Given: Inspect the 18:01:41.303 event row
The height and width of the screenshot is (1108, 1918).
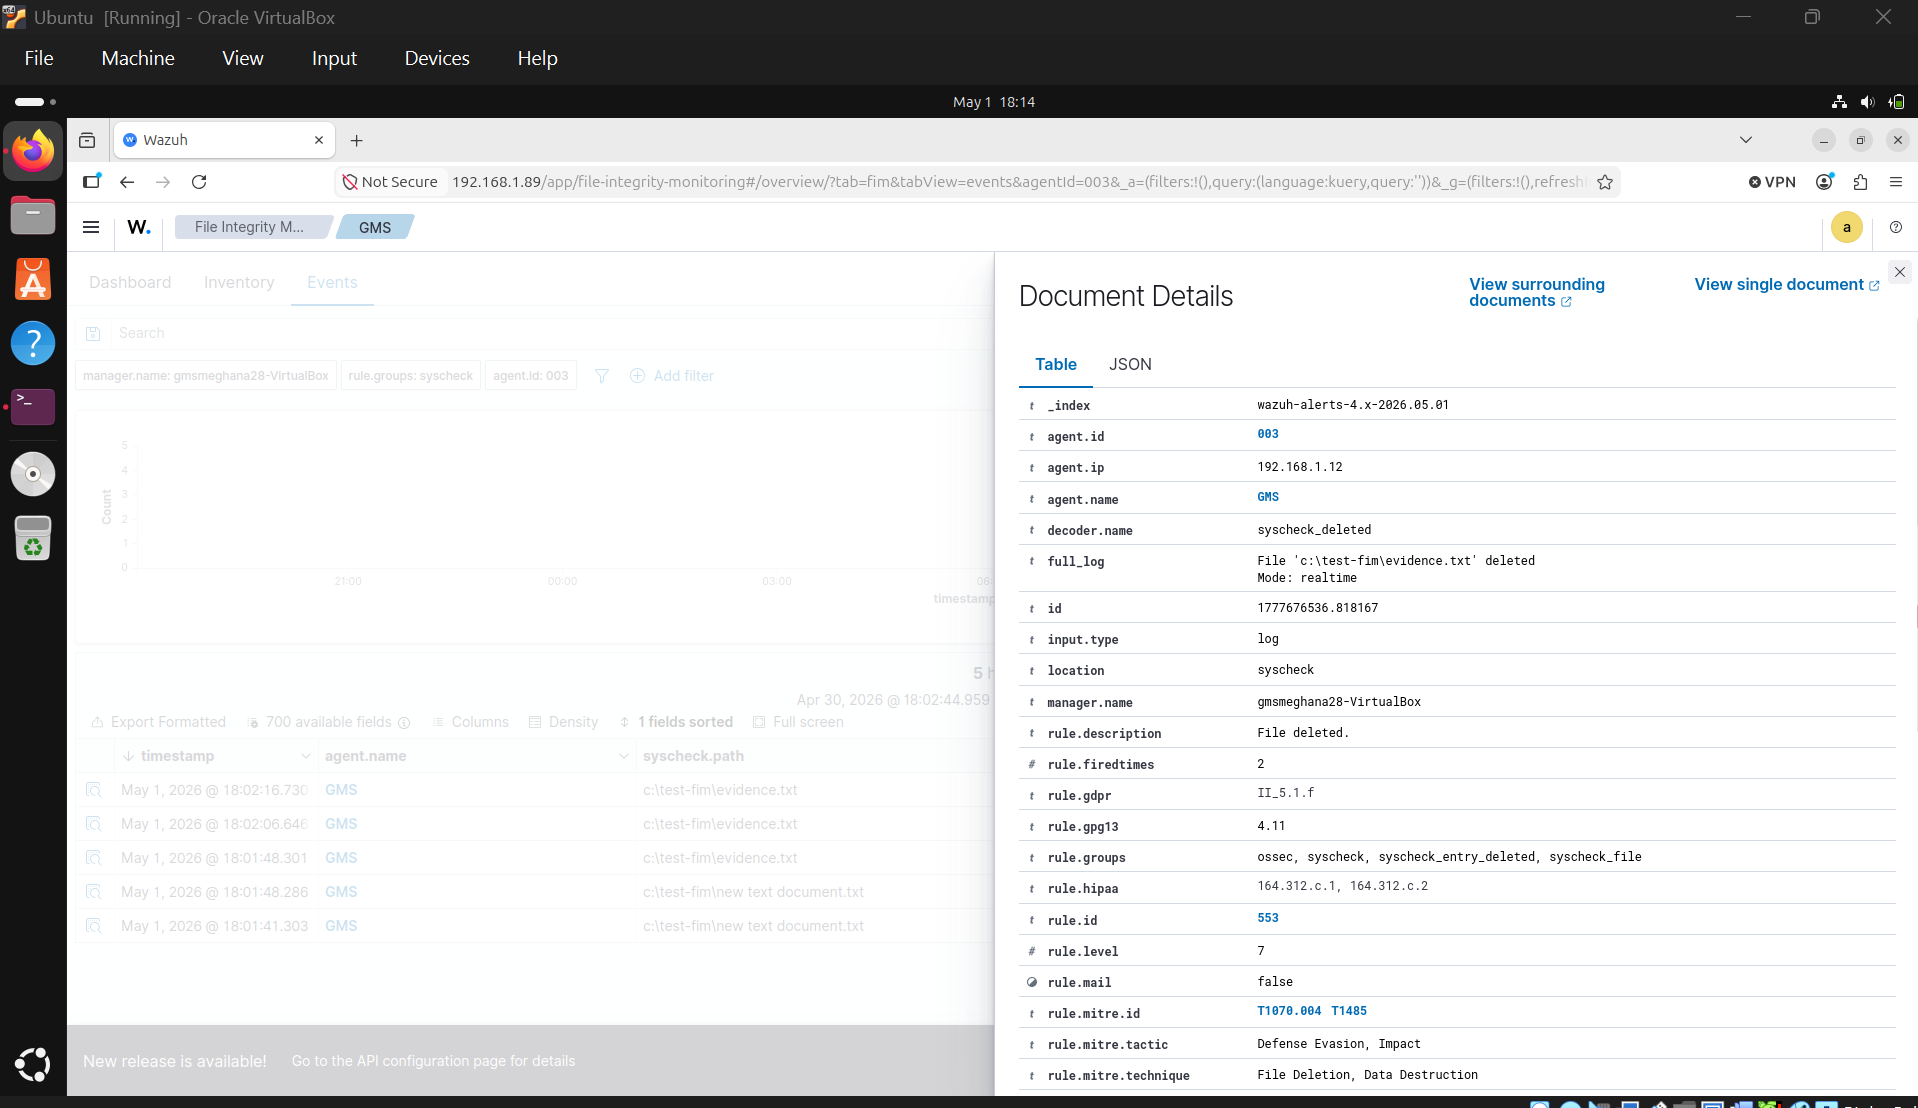Looking at the screenshot, I should [94, 926].
